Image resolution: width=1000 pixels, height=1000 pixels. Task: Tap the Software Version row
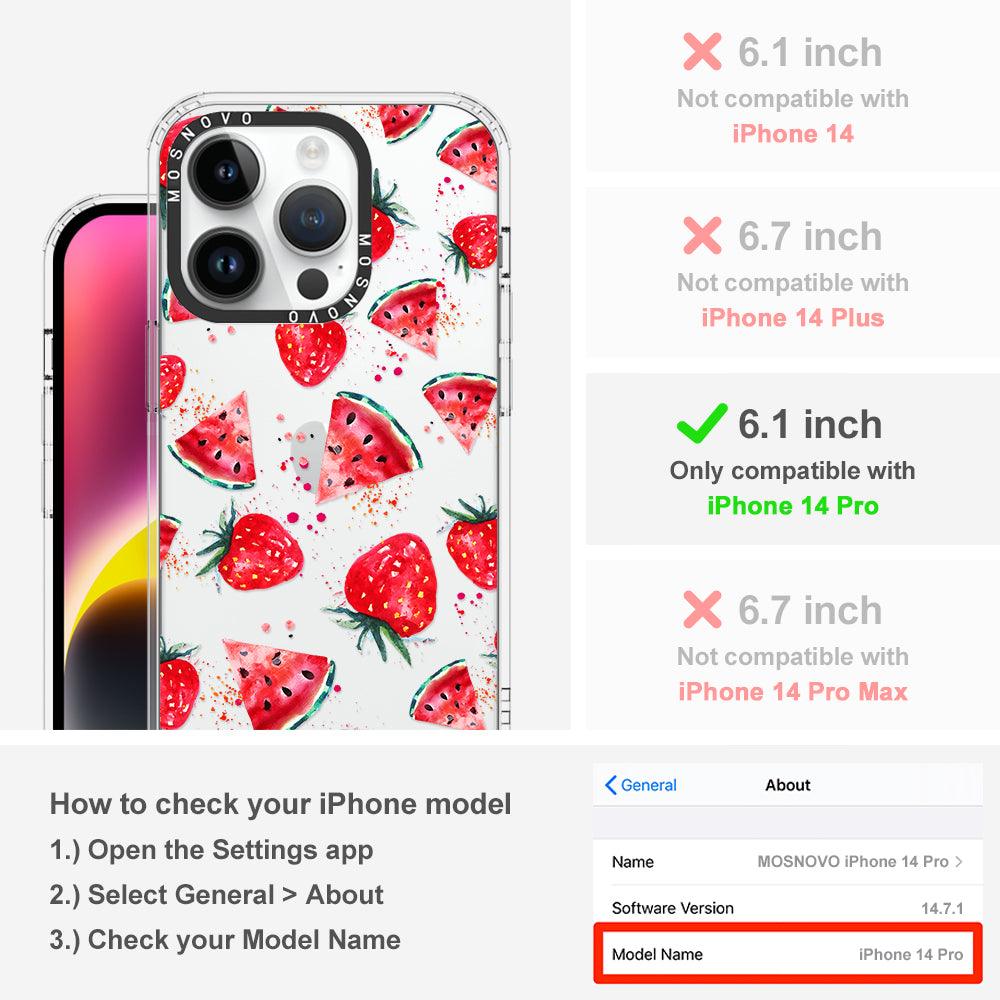(788, 908)
